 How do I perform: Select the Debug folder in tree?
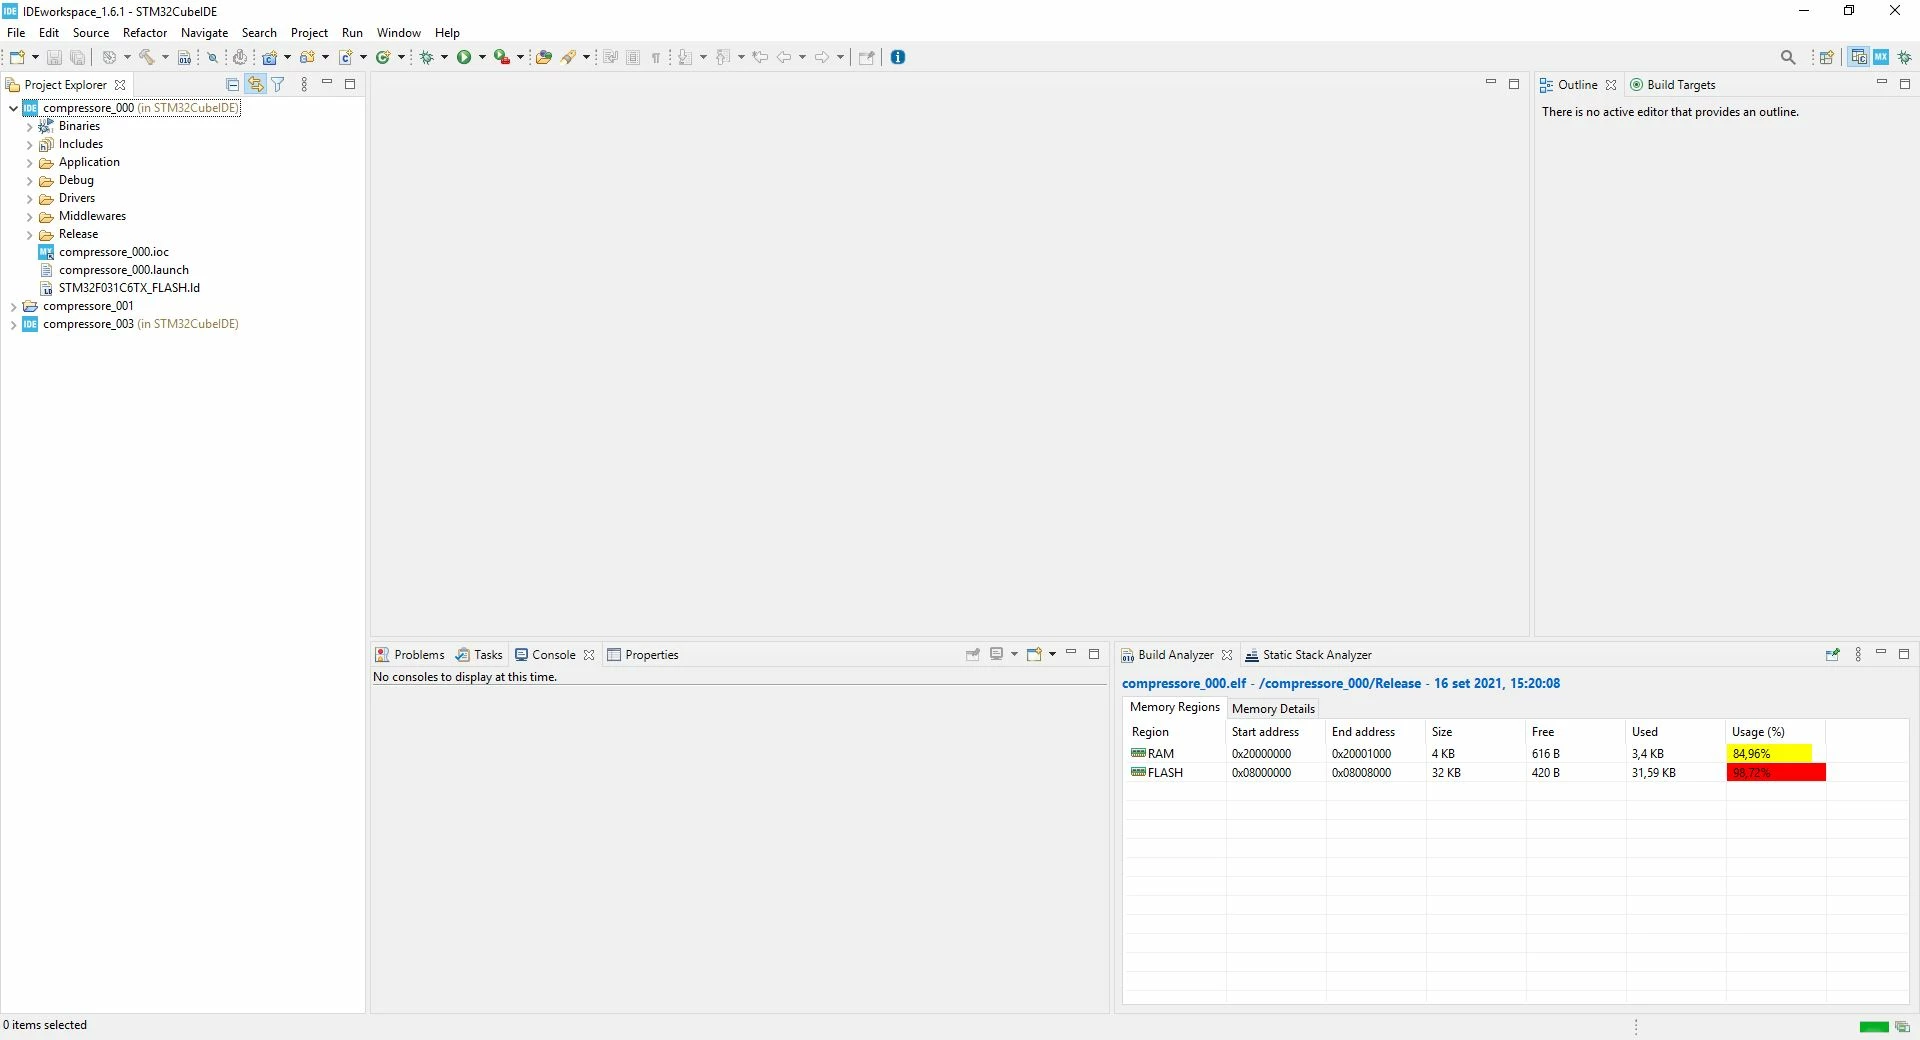click(x=76, y=180)
